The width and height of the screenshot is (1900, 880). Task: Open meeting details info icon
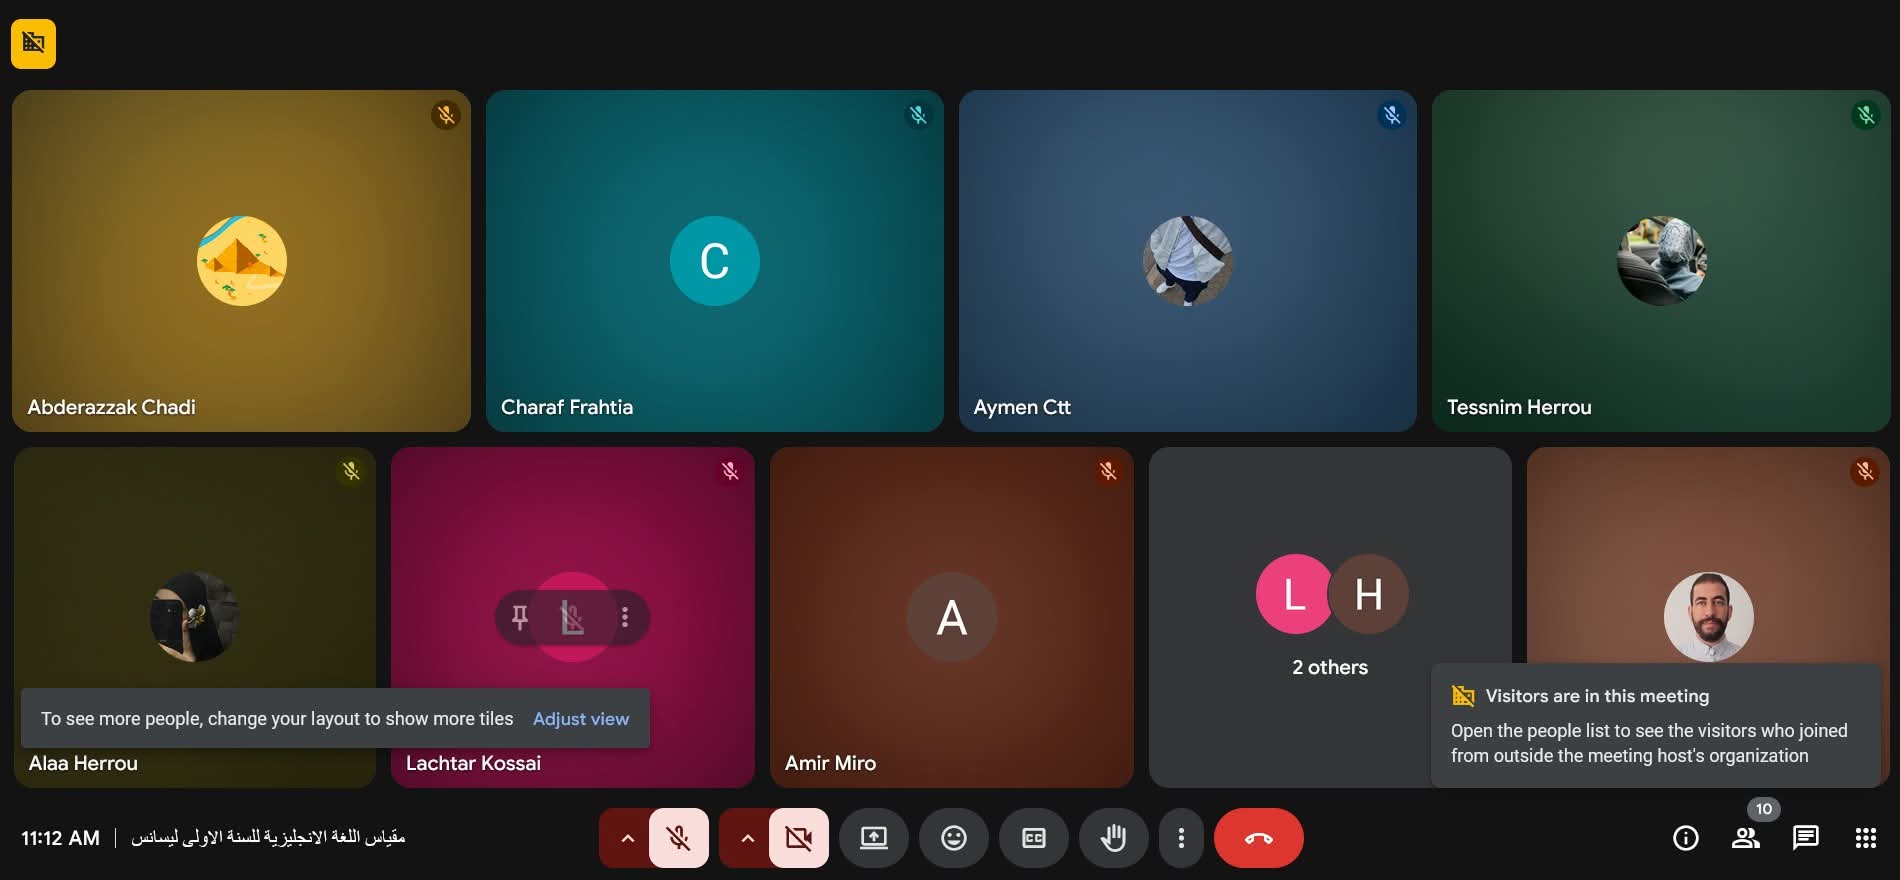[x=1686, y=838]
